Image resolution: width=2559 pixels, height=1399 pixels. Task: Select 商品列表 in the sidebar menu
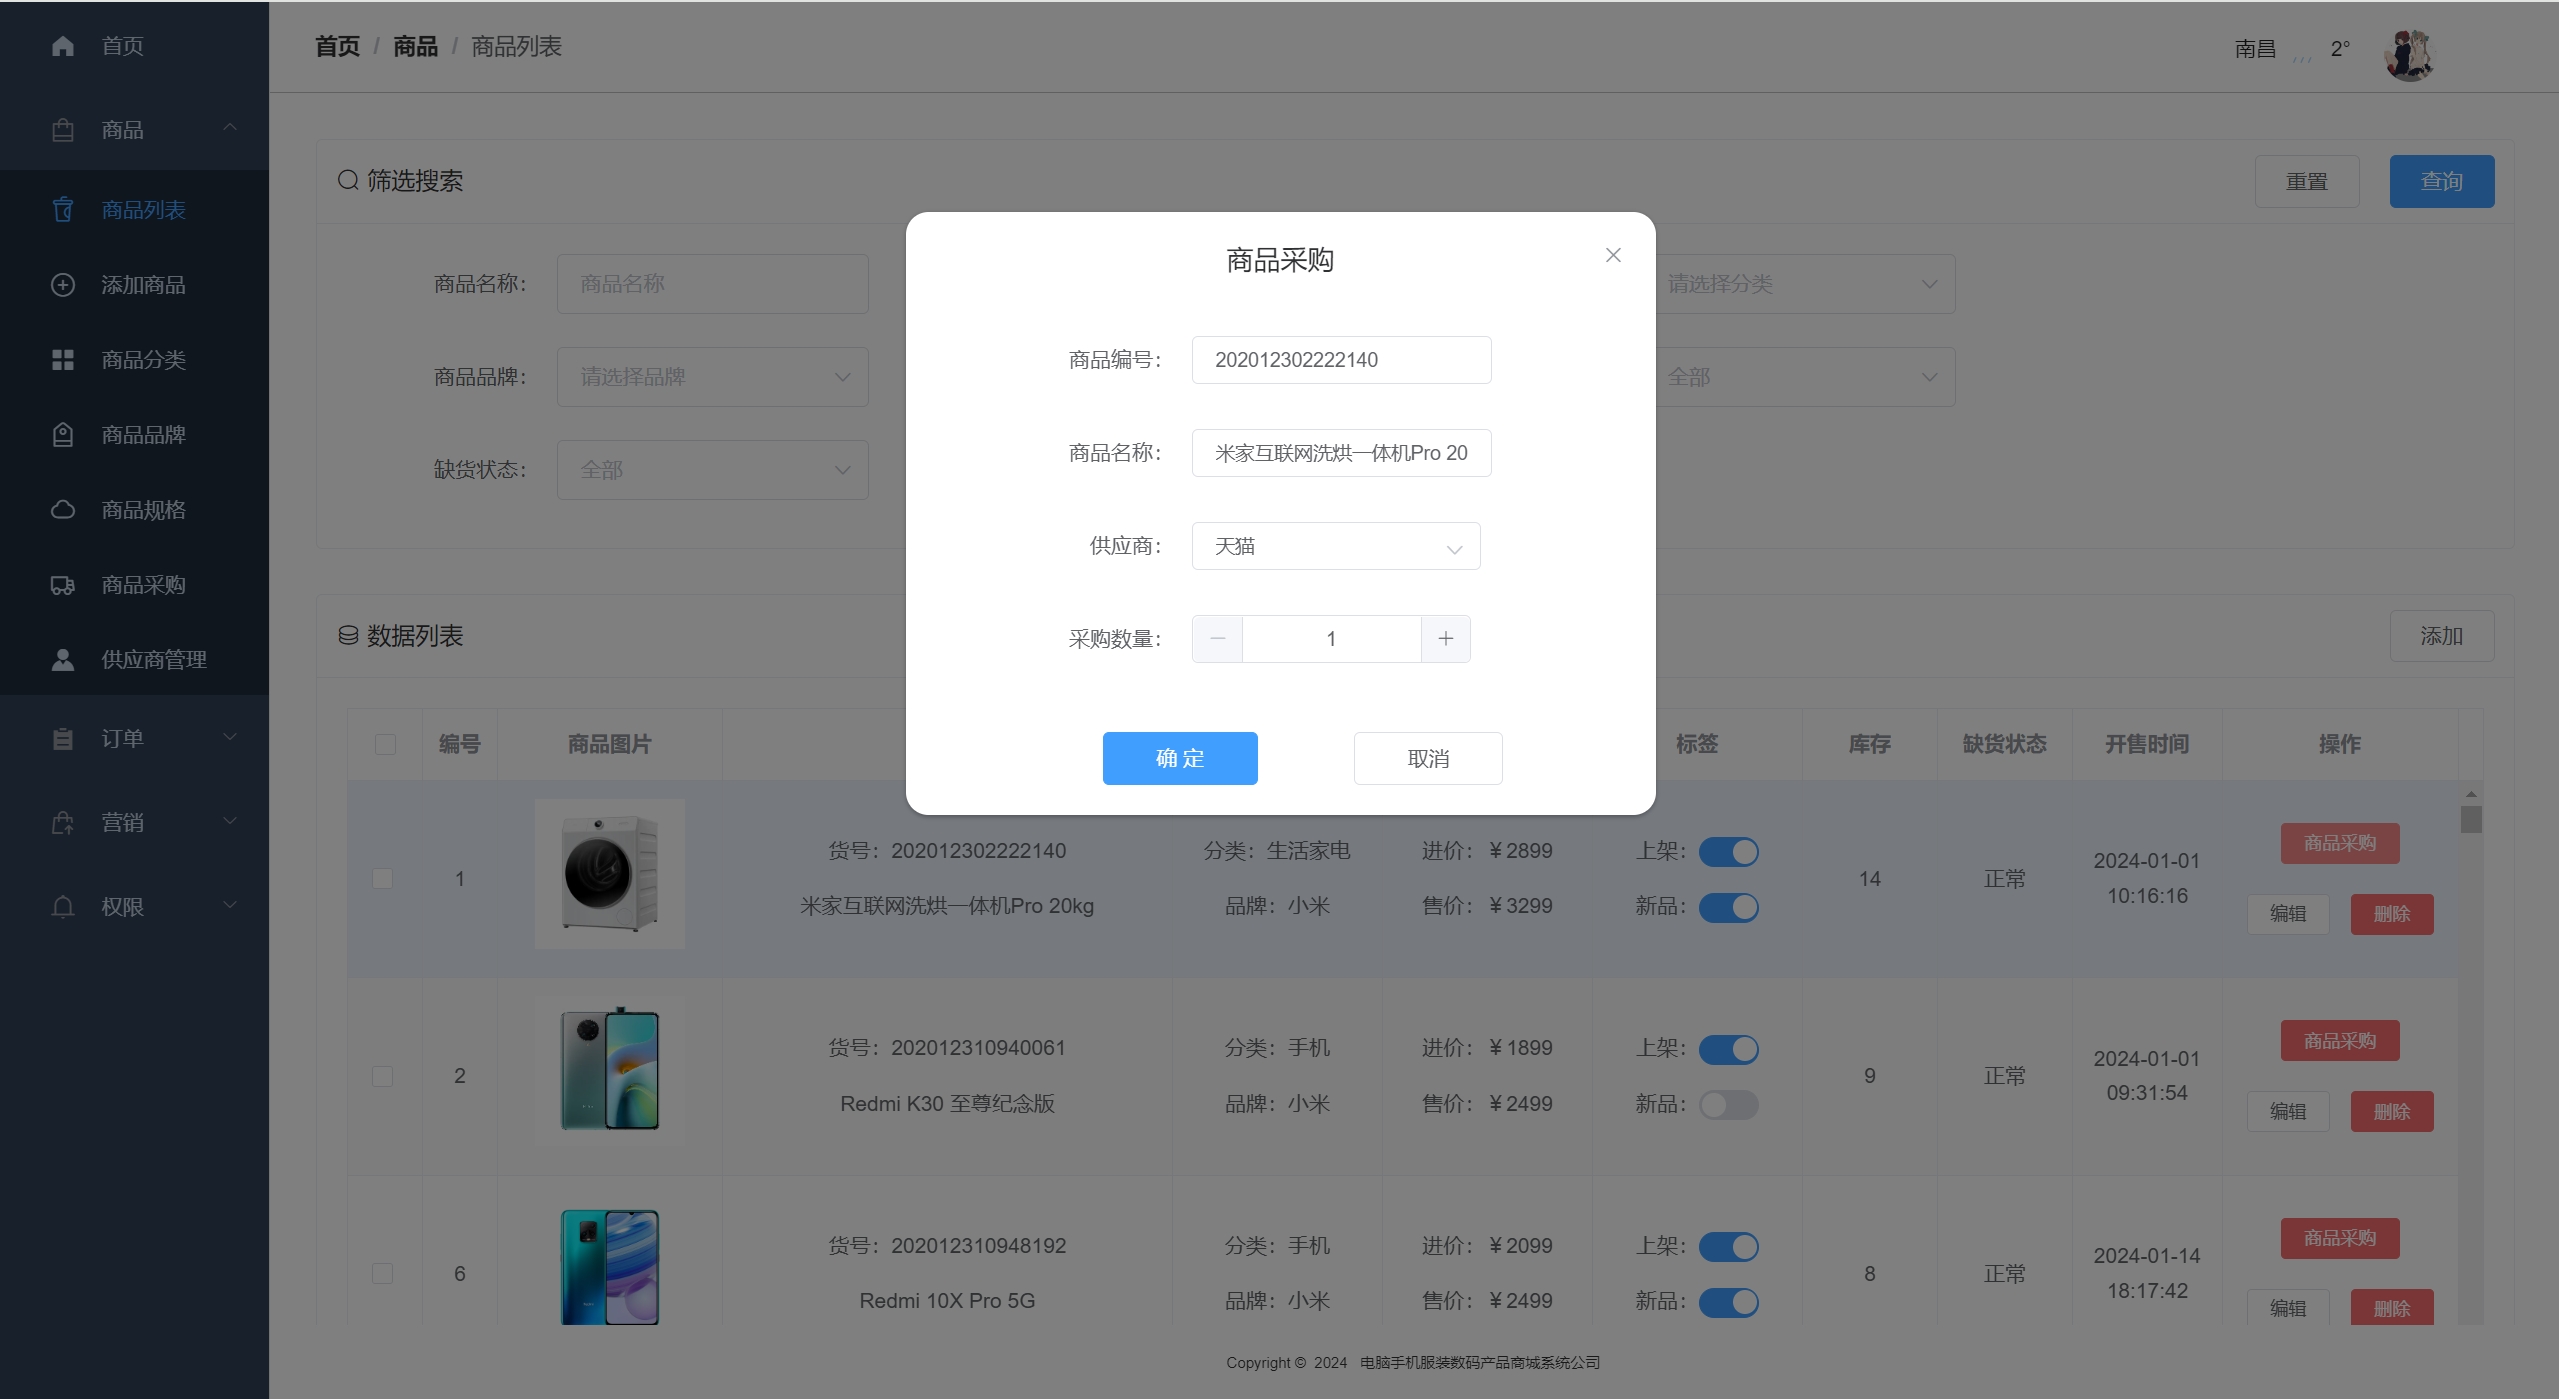143,210
